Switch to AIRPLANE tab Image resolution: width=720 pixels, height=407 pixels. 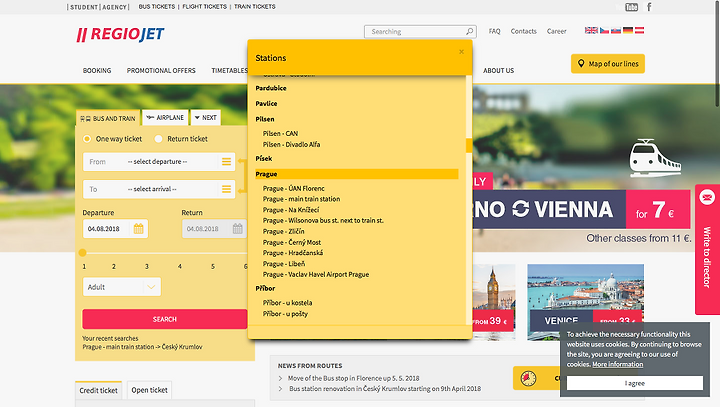[165, 118]
